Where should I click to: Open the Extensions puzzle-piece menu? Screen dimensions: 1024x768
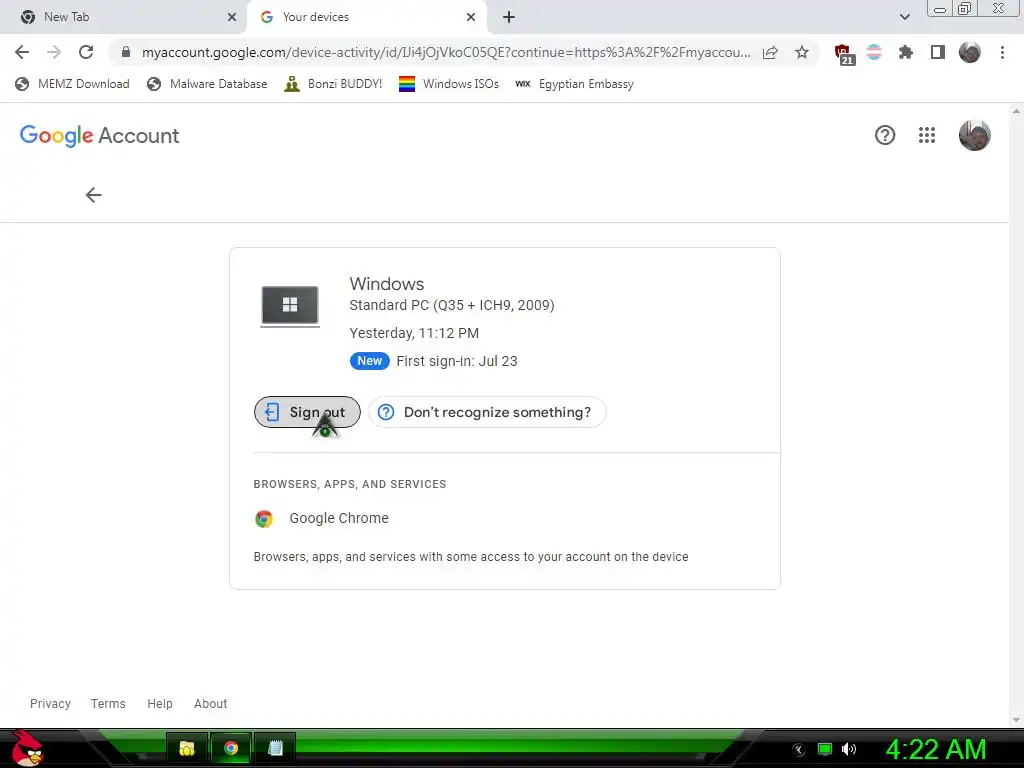(905, 52)
